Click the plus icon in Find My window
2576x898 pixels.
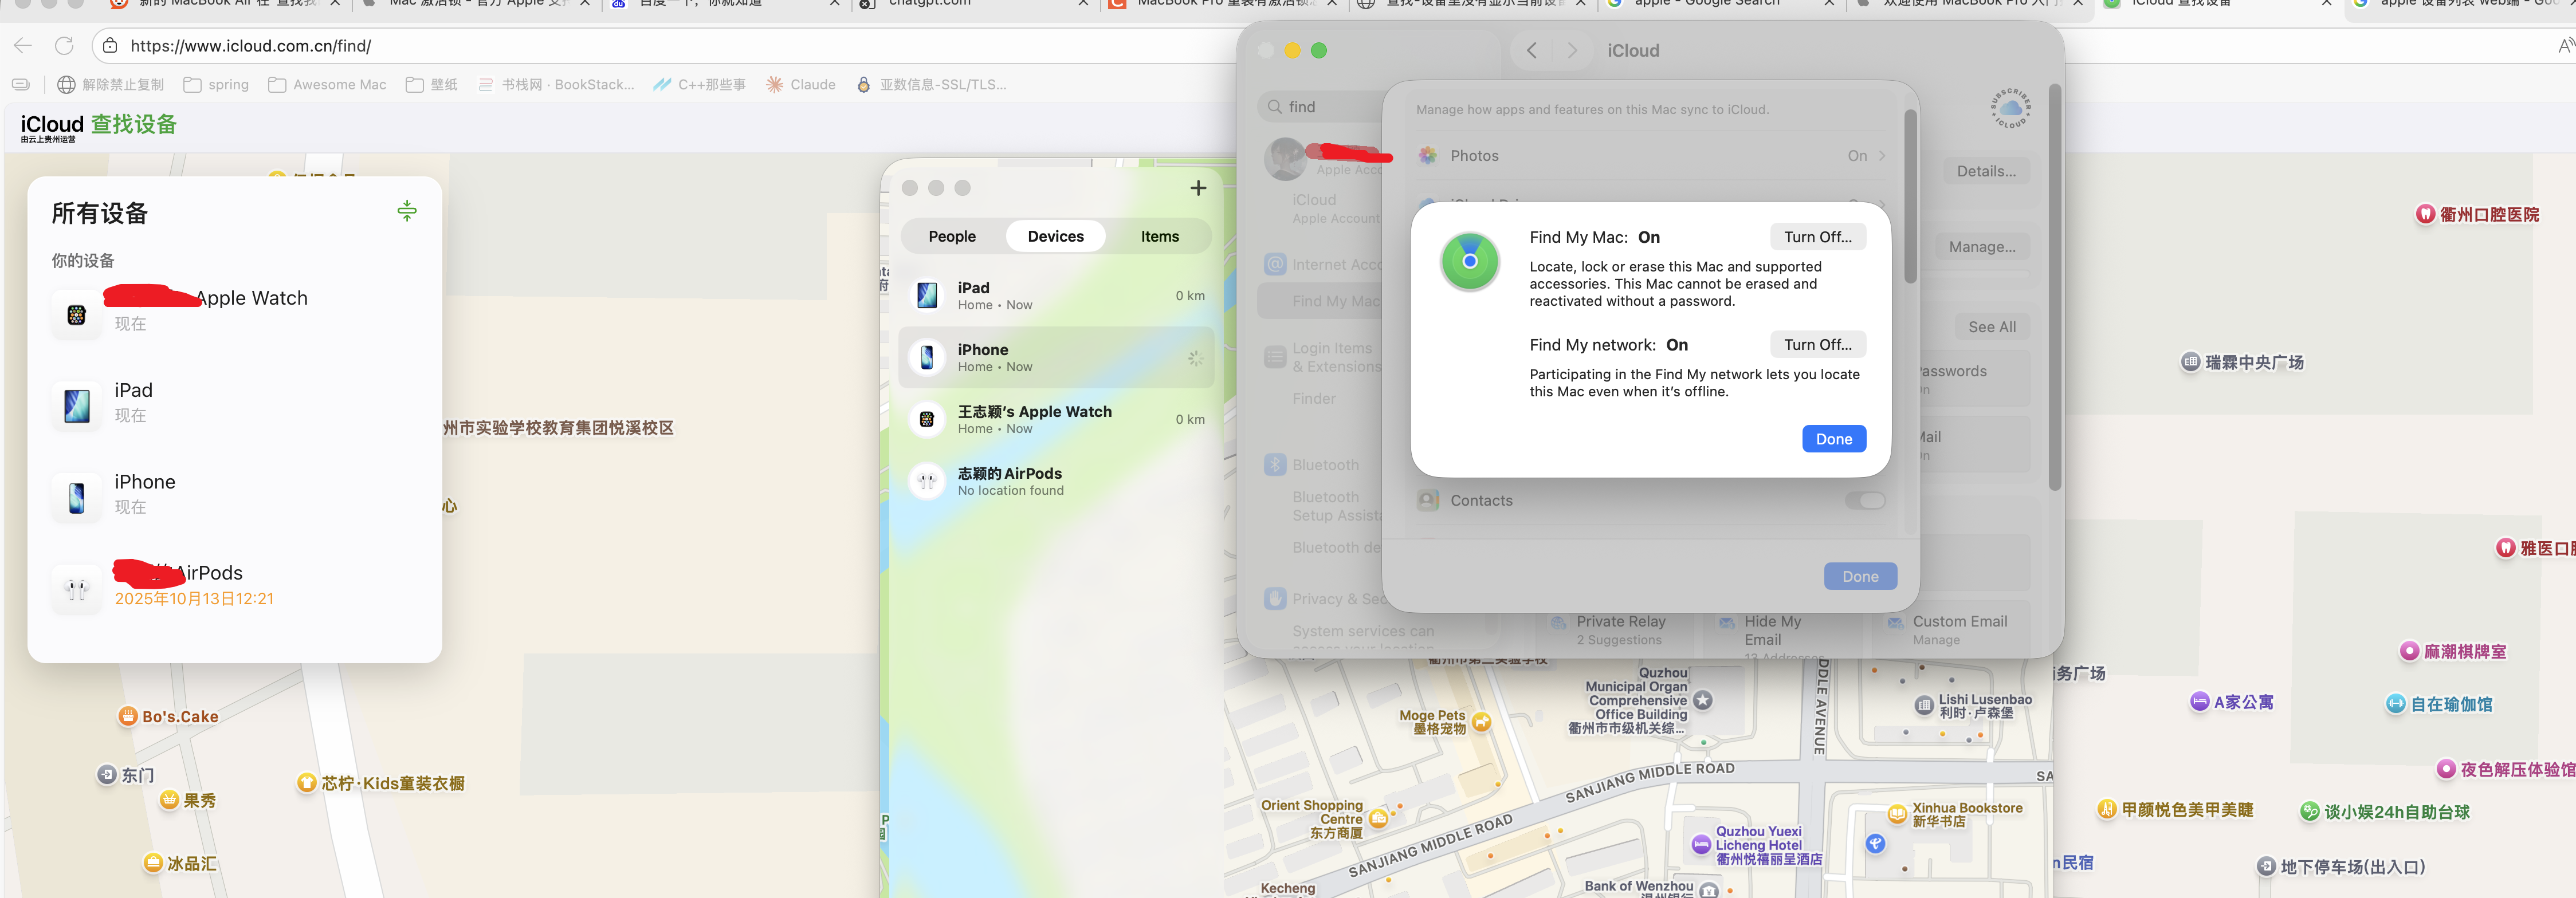(x=1198, y=188)
